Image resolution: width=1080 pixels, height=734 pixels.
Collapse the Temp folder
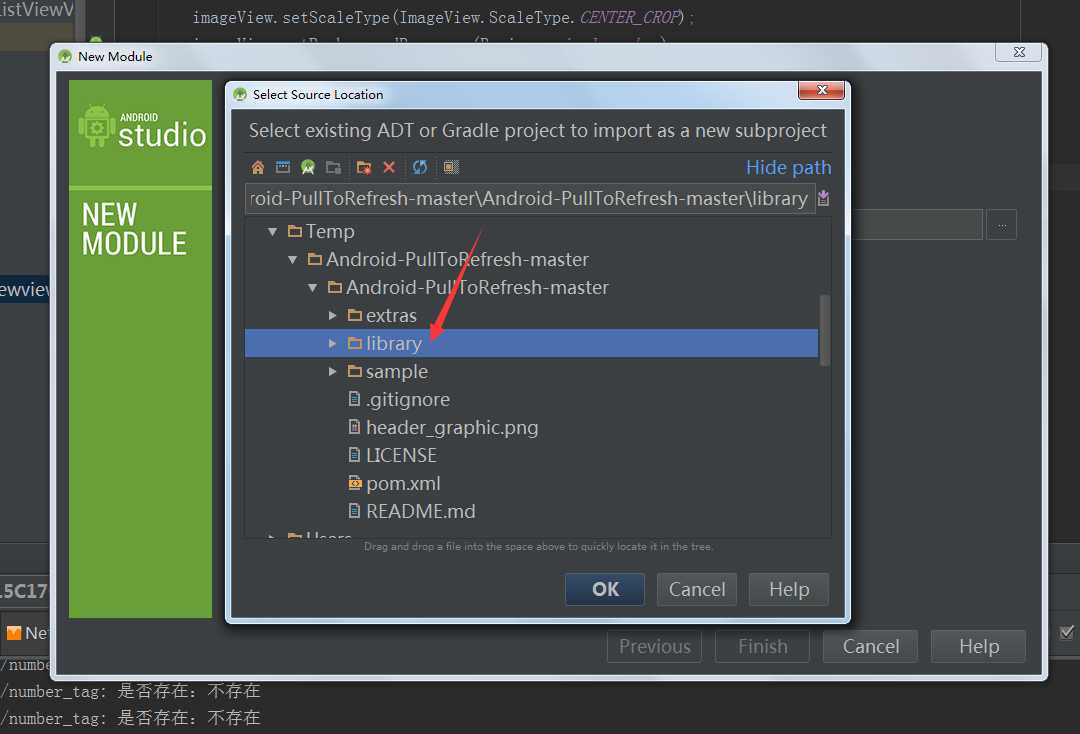tap(273, 231)
